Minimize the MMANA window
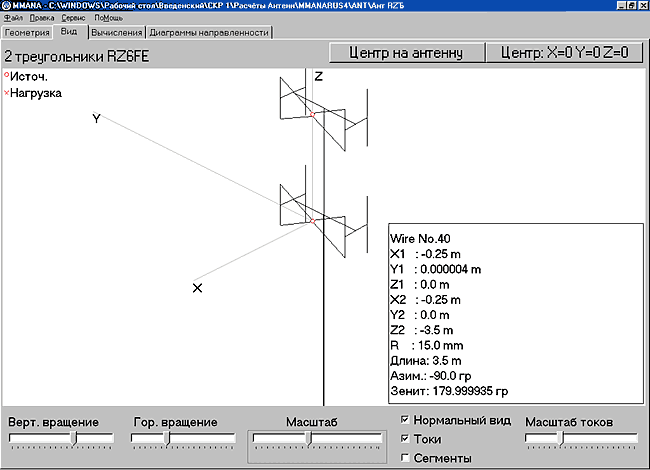The width and height of the screenshot is (650, 470). (x=621, y=6)
